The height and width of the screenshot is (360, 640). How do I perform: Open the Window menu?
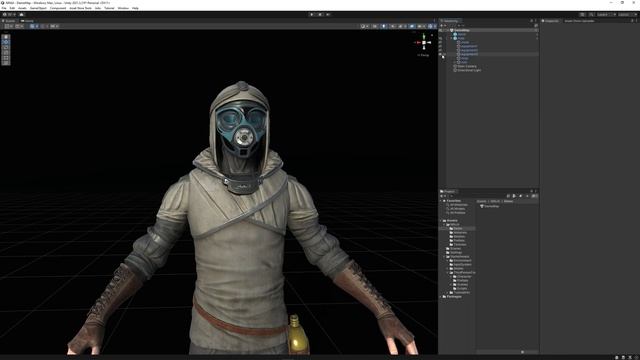[x=123, y=8]
